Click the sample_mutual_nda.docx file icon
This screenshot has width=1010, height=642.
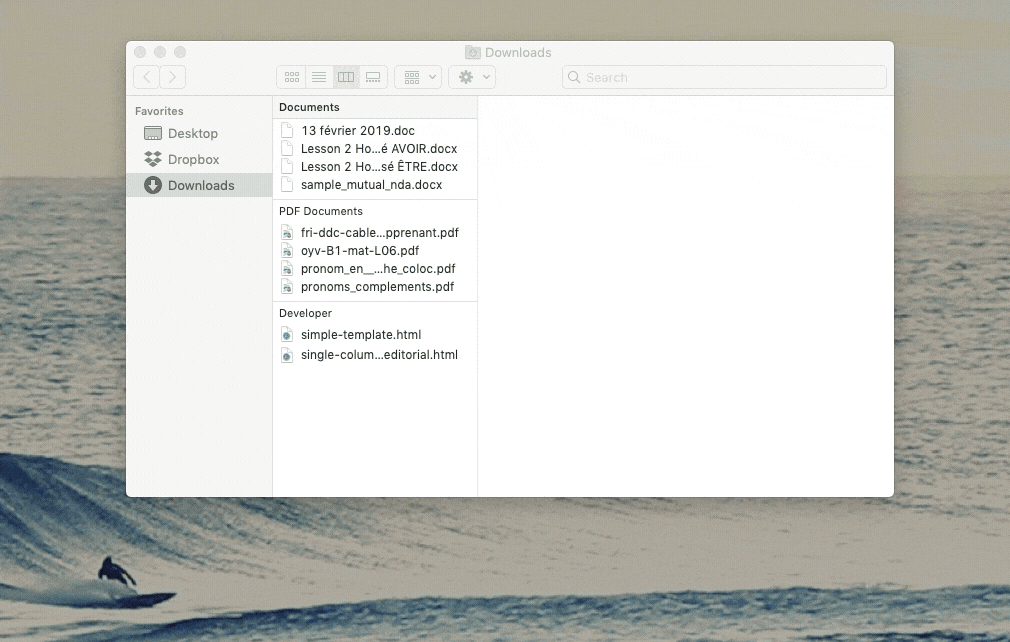(287, 185)
